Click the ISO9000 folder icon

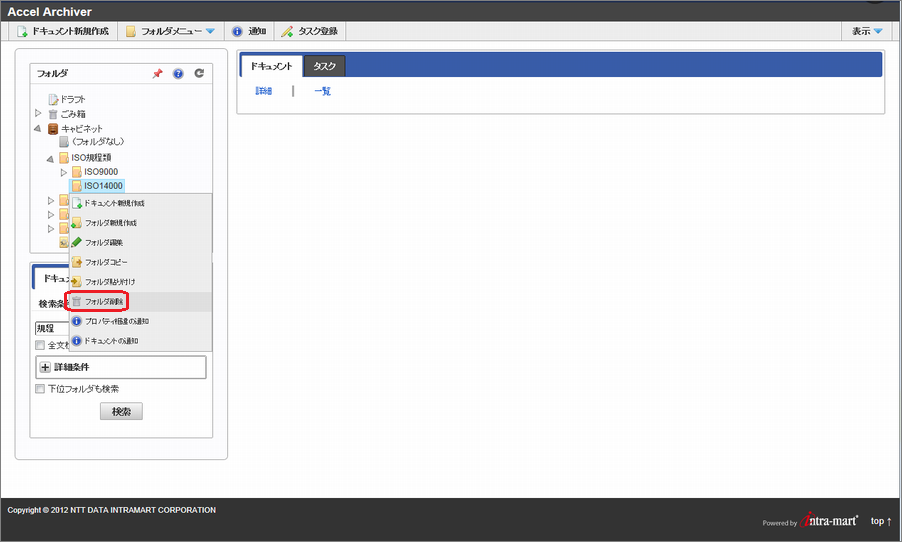(x=77, y=171)
